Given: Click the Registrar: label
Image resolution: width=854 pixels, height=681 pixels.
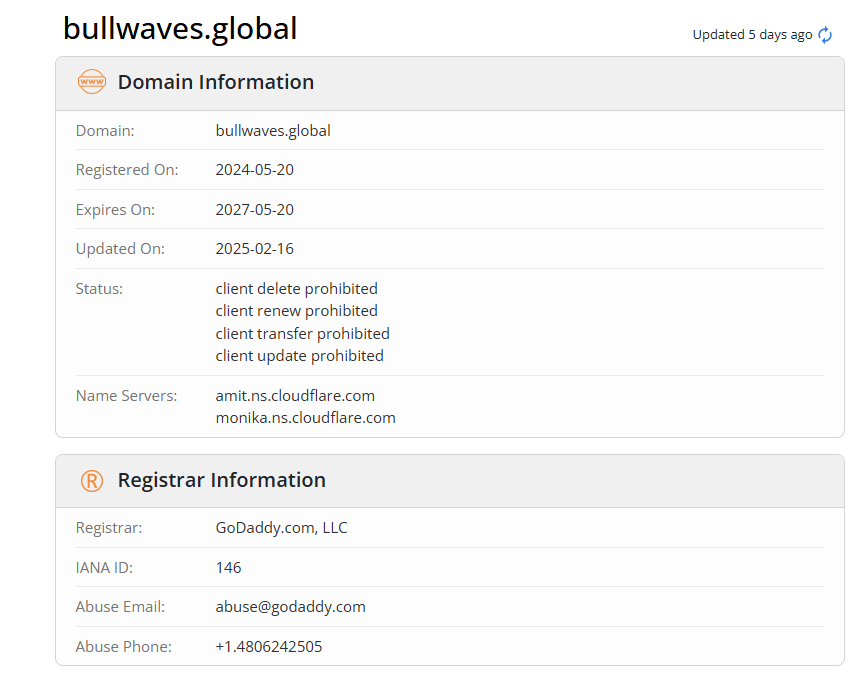Looking at the screenshot, I should point(108,528).
